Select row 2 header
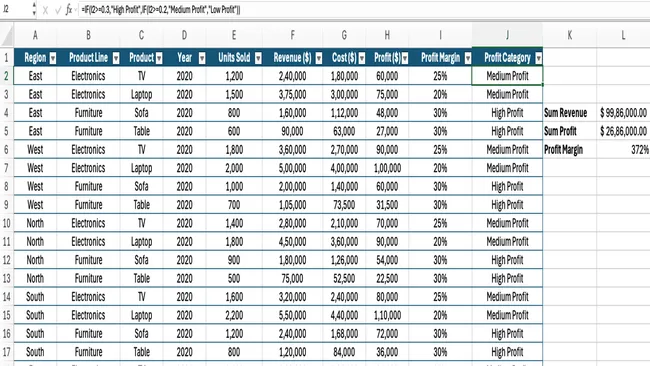Image resolution: width=650 pixels, height=366 pixels. (7, 76)
